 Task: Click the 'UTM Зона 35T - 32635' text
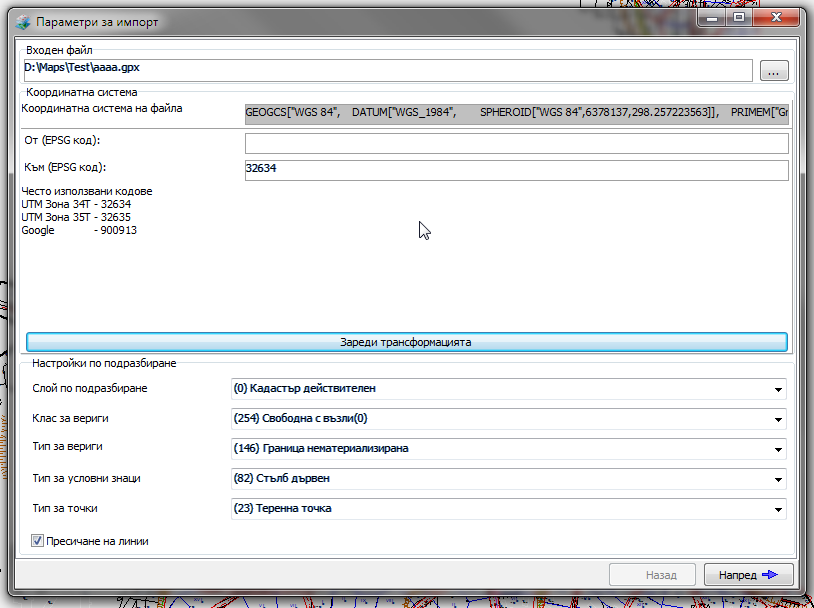pyautogui.click(x=76, y=217)
